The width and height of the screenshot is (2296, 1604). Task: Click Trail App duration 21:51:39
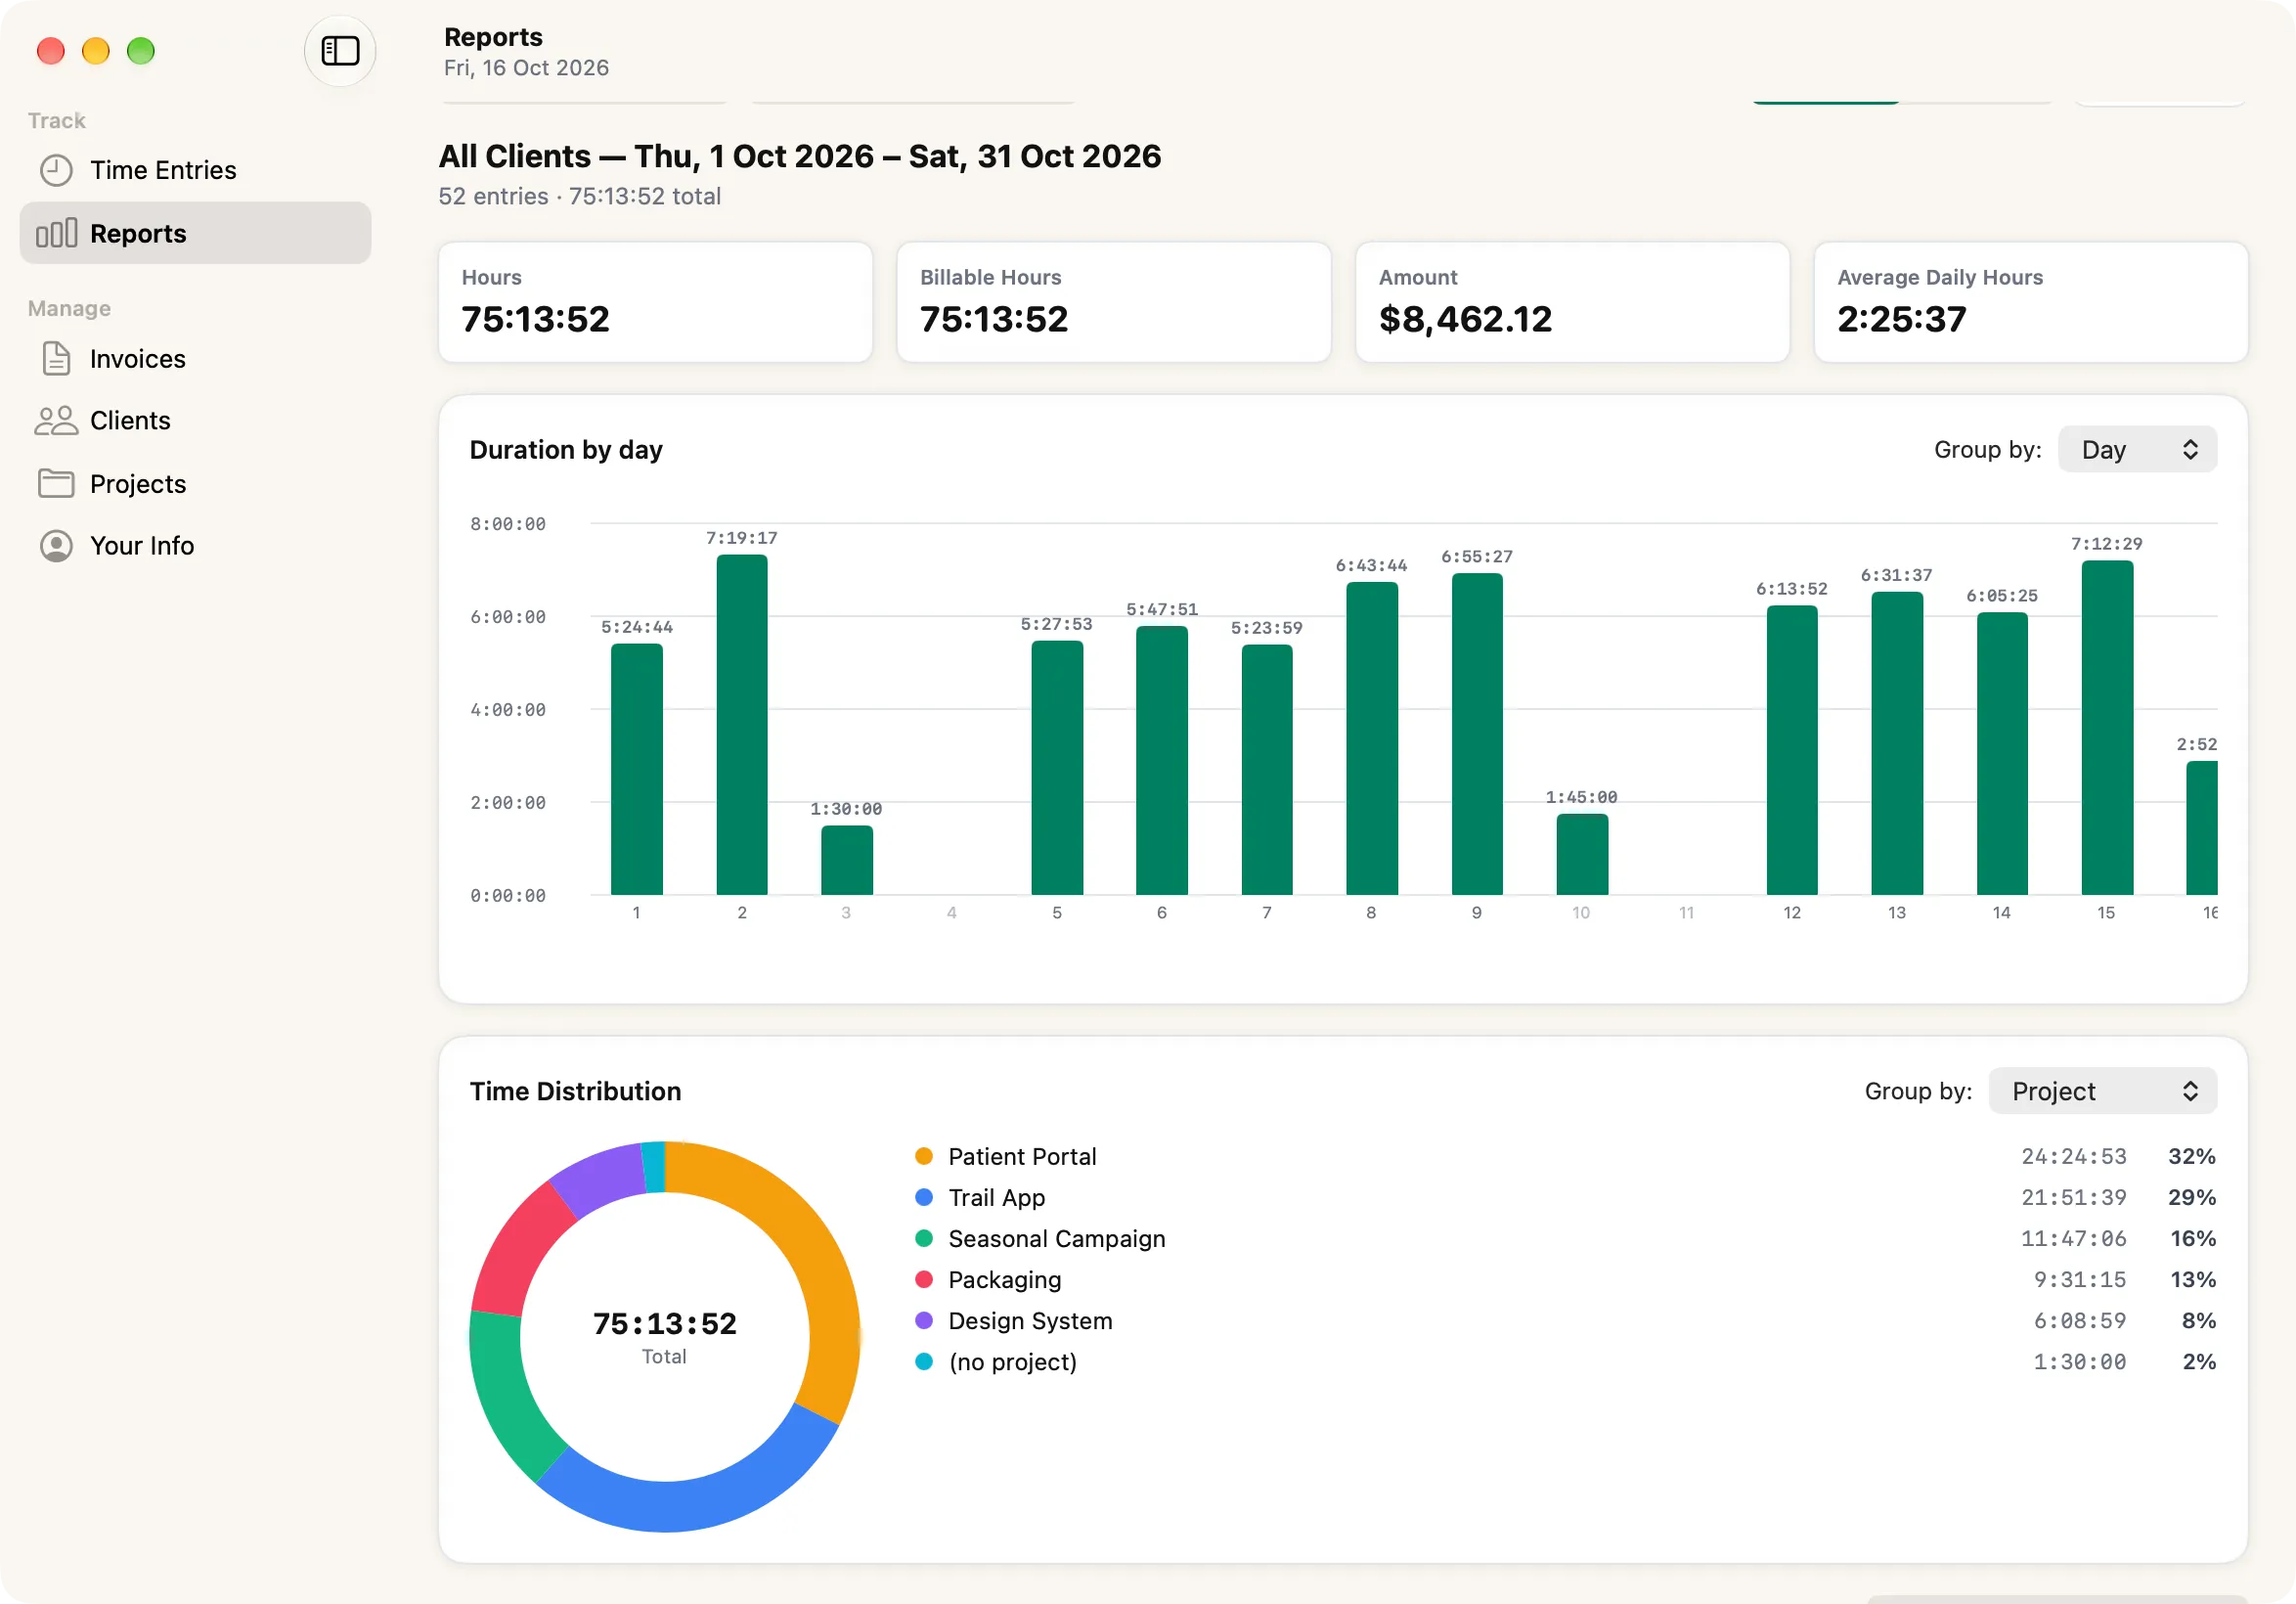coord(2074,1197)
